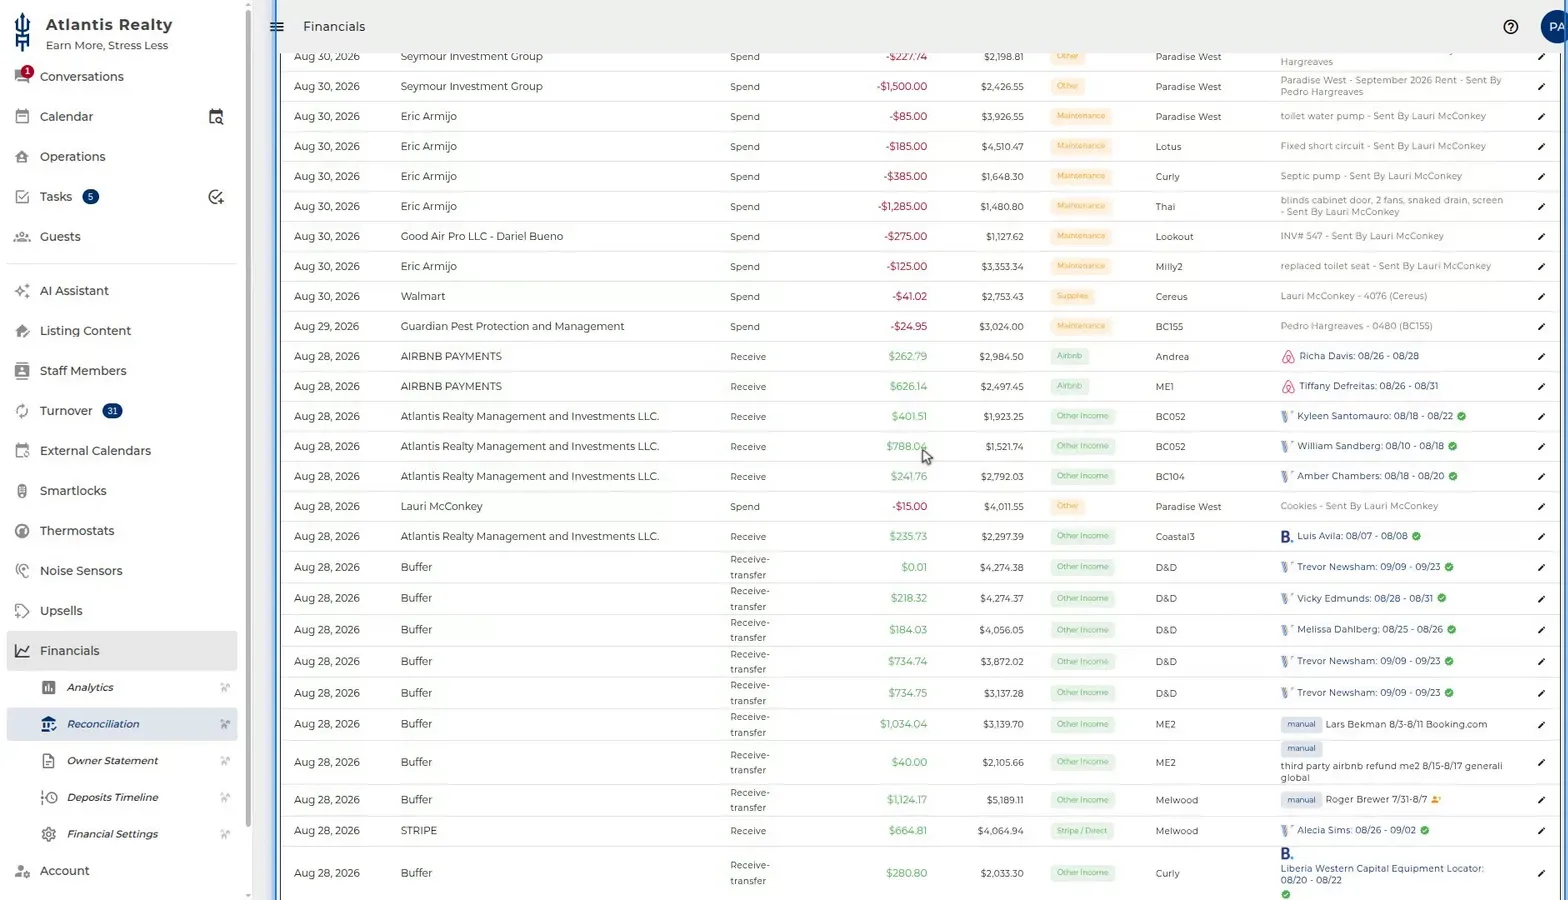The height and width of the screenshot is (900, 1568).
Task: Edit the Walmart transaction with pencil icon
Action: (x=1541, y=297)
